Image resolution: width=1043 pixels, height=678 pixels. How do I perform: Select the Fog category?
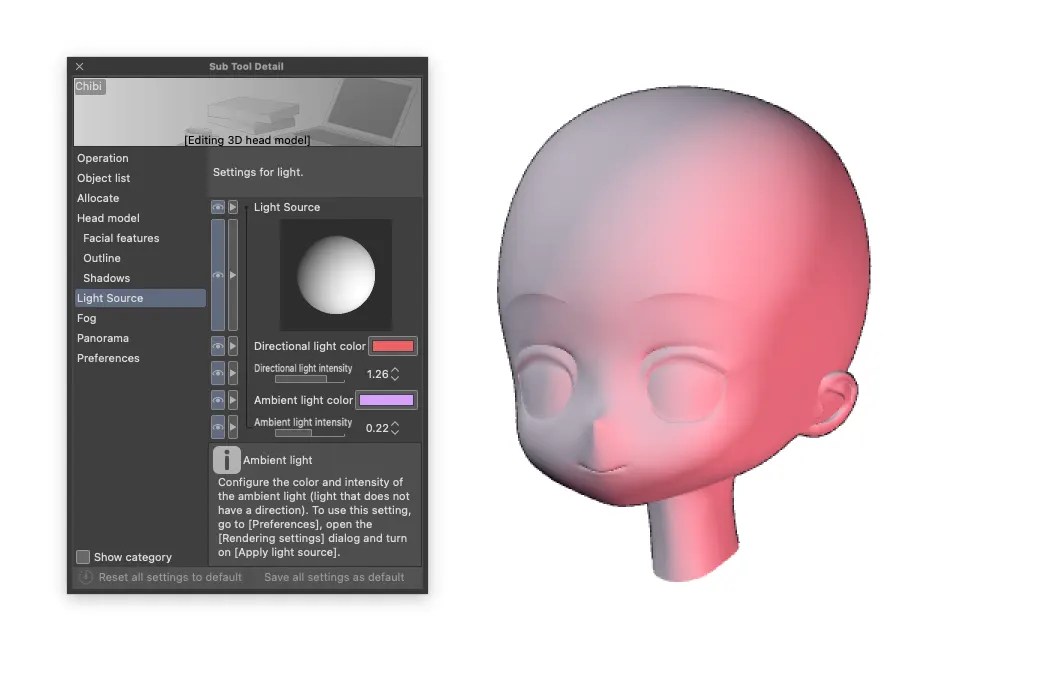86,318
